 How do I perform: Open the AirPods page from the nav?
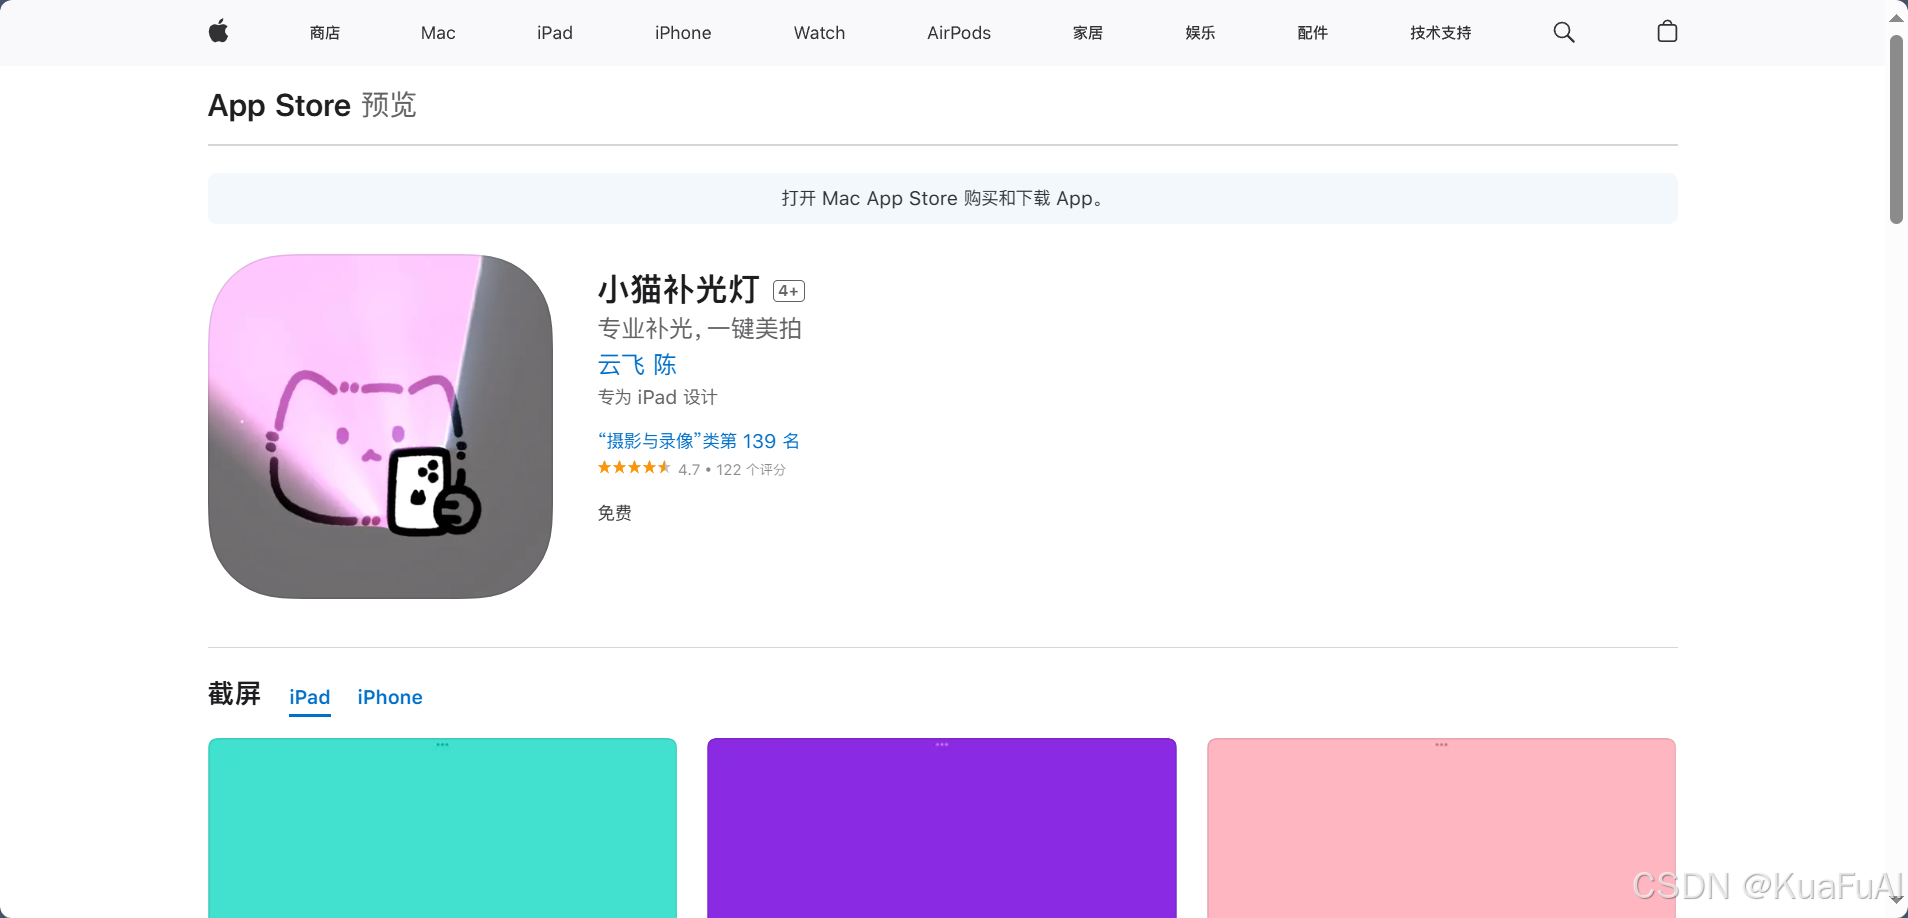958,31
